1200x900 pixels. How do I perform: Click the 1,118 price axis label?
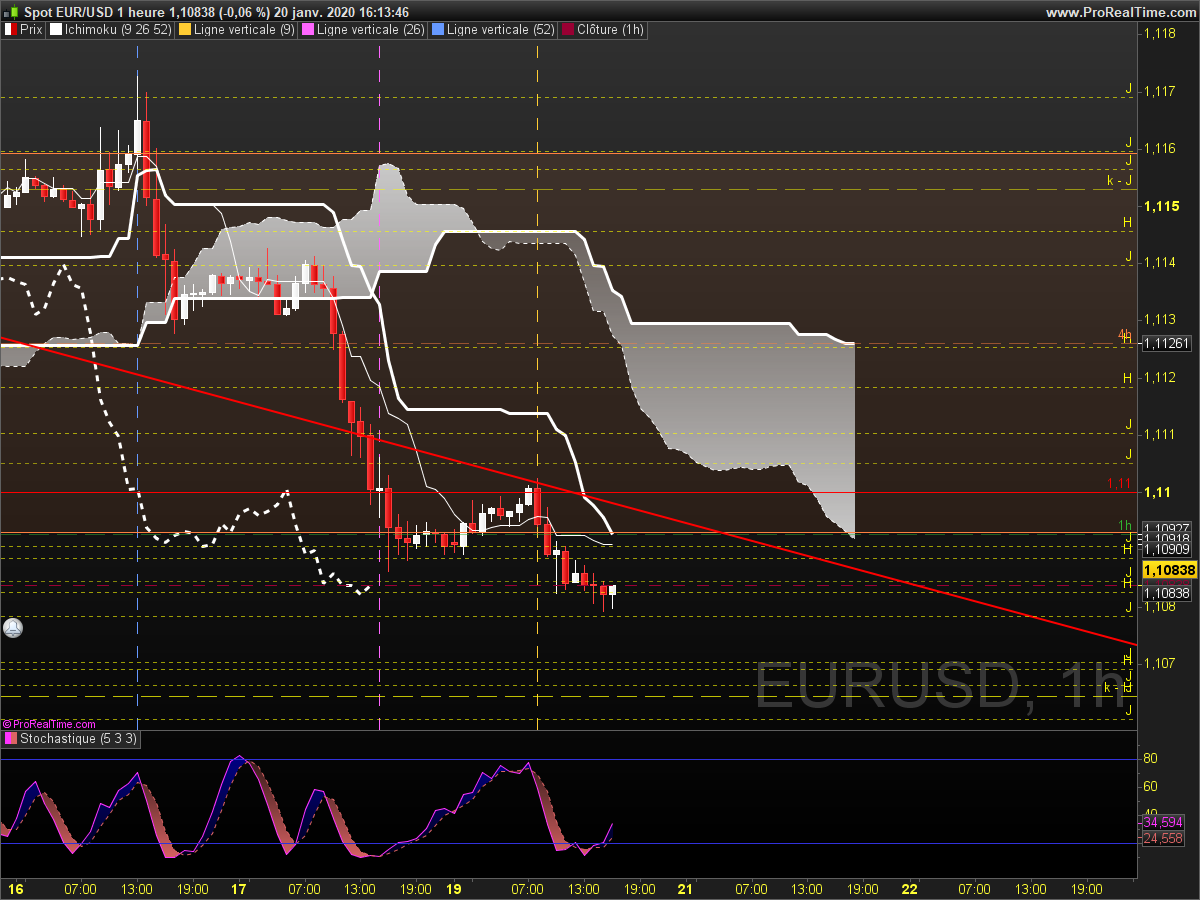pos(1160,34)
